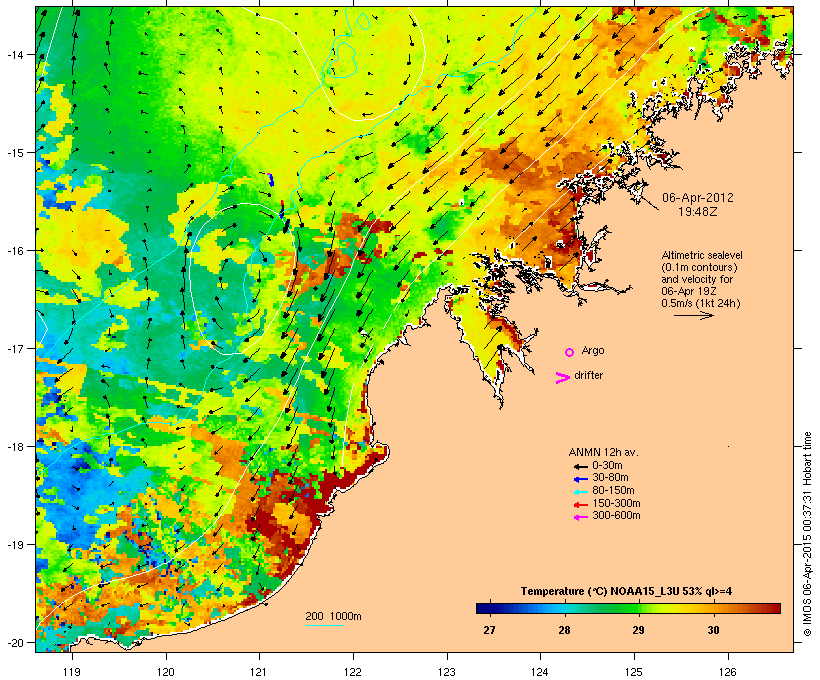Viewport: 820px width, 680px height.
Task: Click the cyan 200m depth contour line sample
Action: tap(325, 625)
